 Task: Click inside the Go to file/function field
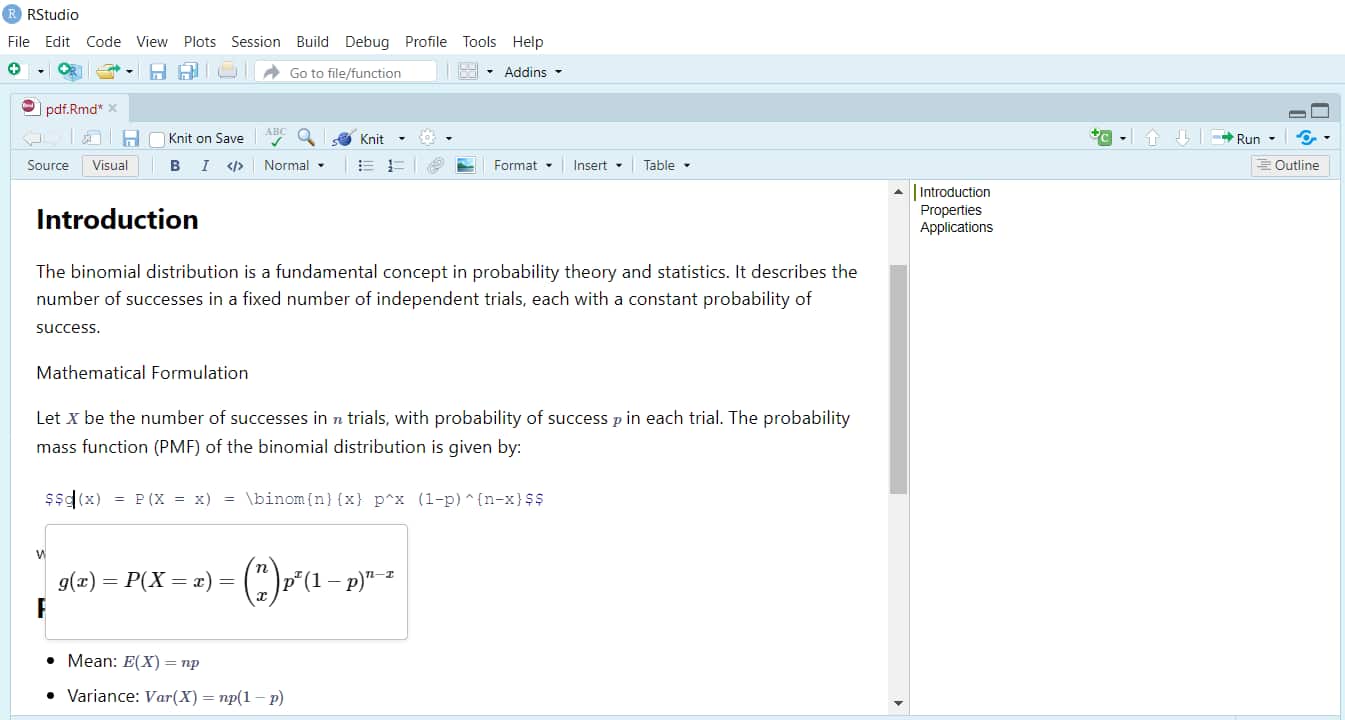tap(345, 72)
